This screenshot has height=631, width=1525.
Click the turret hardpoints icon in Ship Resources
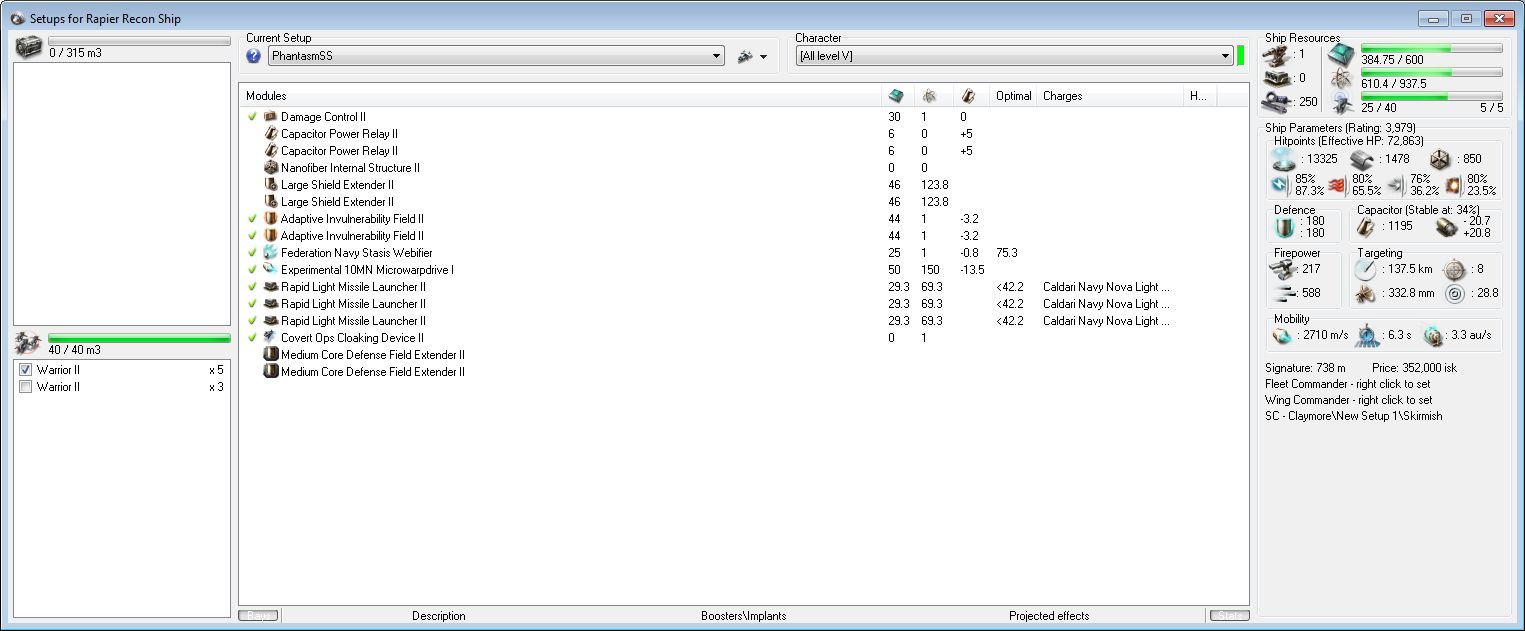(1276, 54)
